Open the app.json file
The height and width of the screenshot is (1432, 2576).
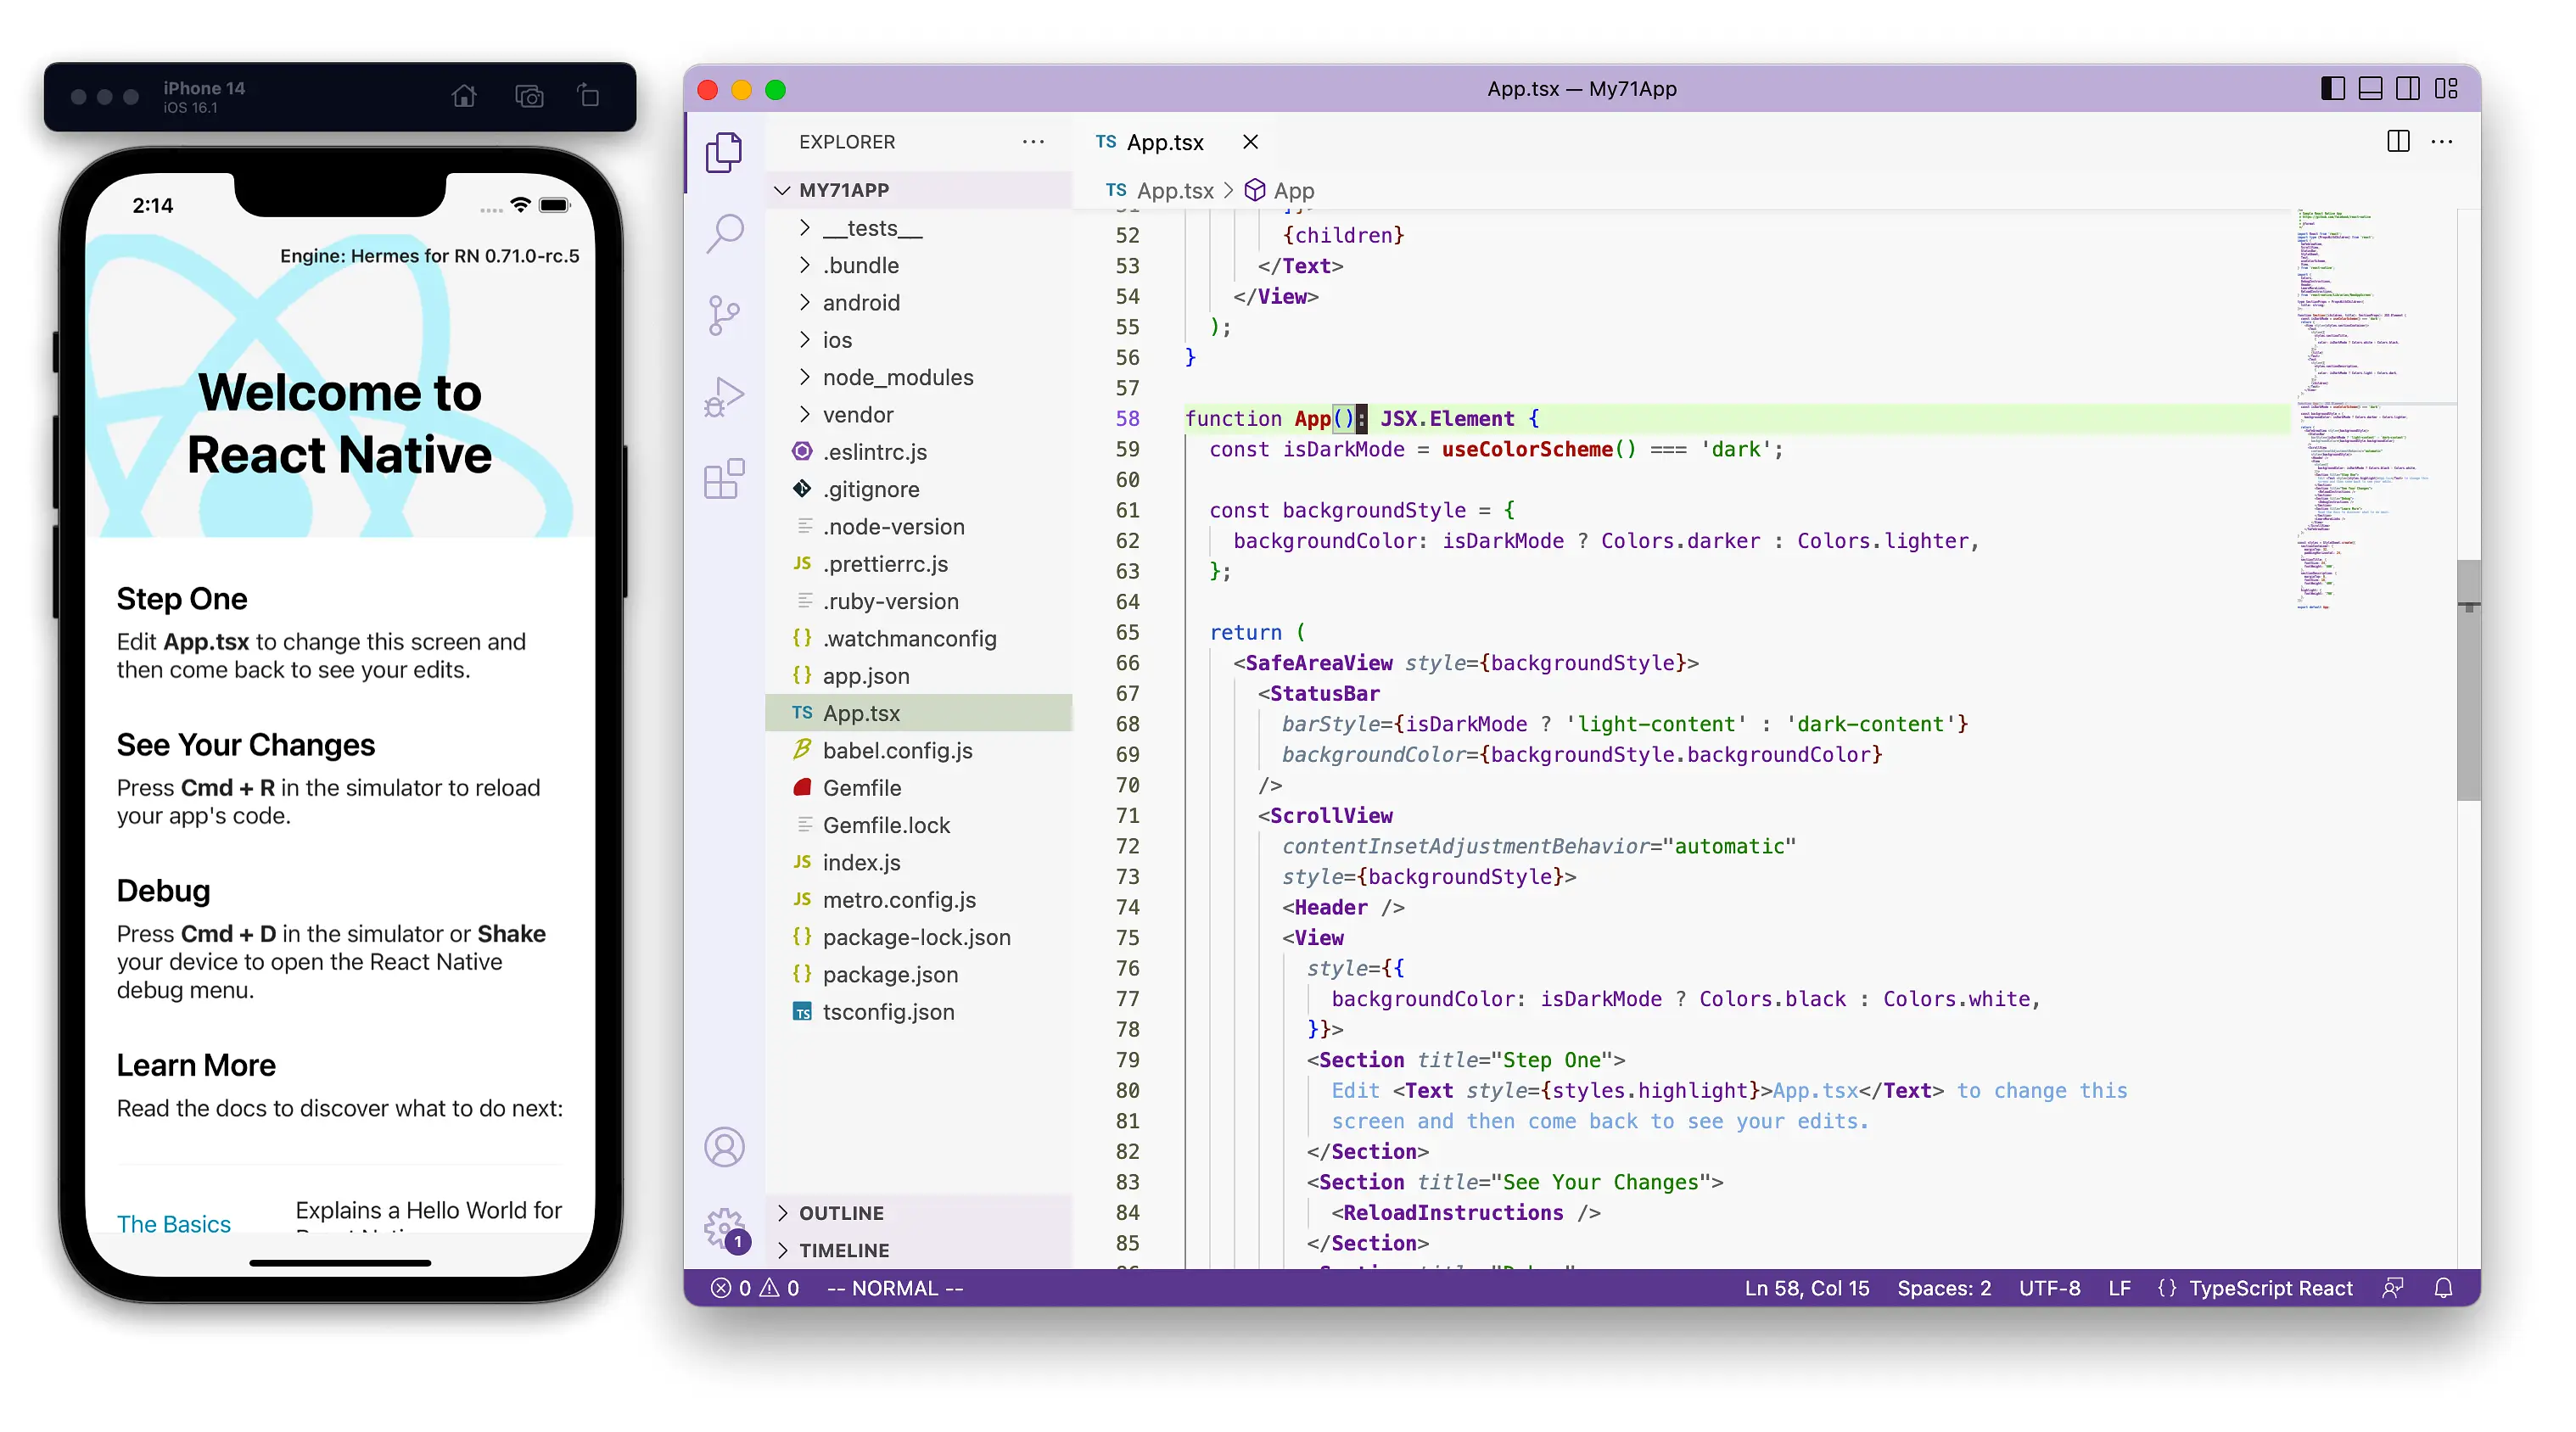click(918, 676)
